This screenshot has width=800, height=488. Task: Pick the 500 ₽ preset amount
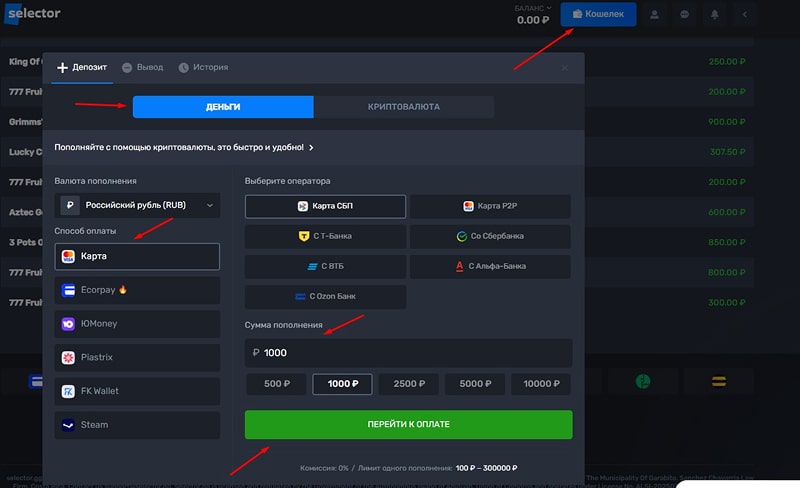pos(277,384)
